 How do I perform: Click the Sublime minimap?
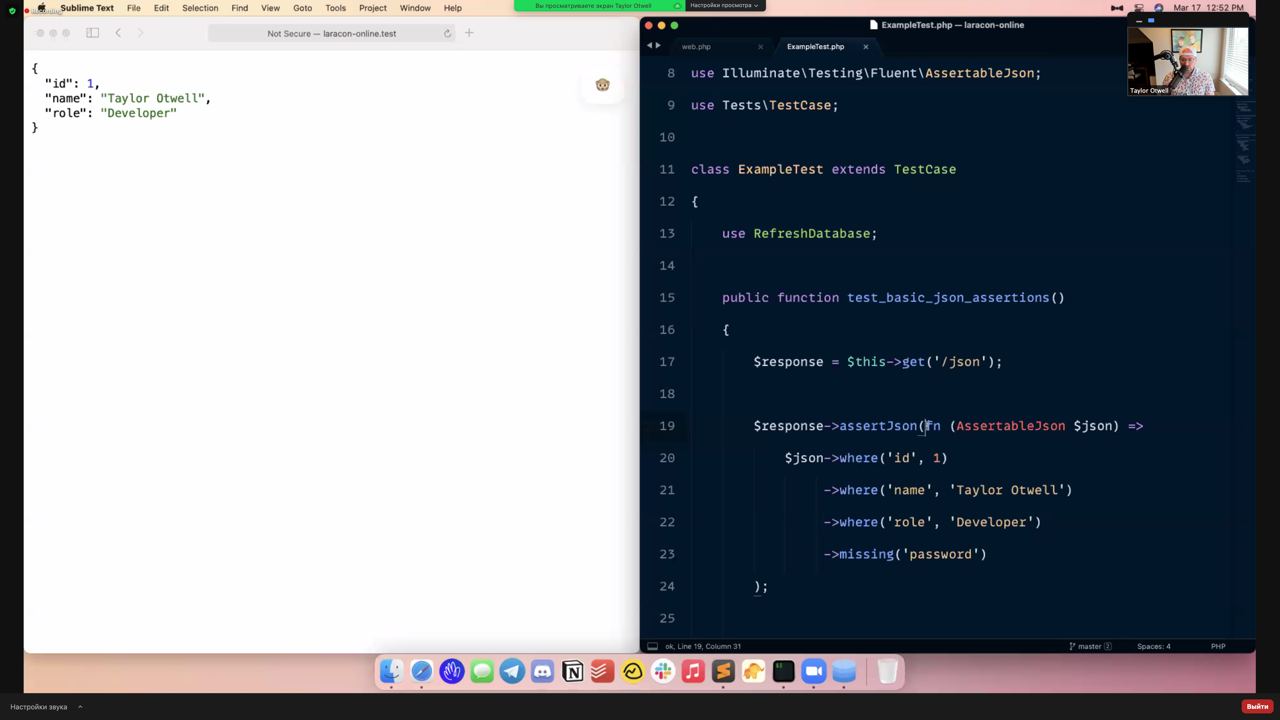coord(1243,140)
